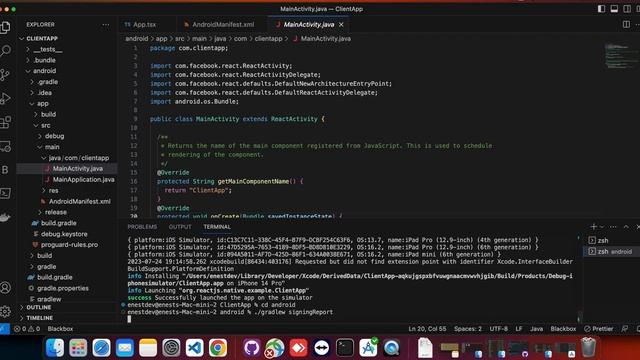The height and width of the screenshot is (360, 640).
Task: Open the launch profile dropdown next to plus
Action: point(602,227)
